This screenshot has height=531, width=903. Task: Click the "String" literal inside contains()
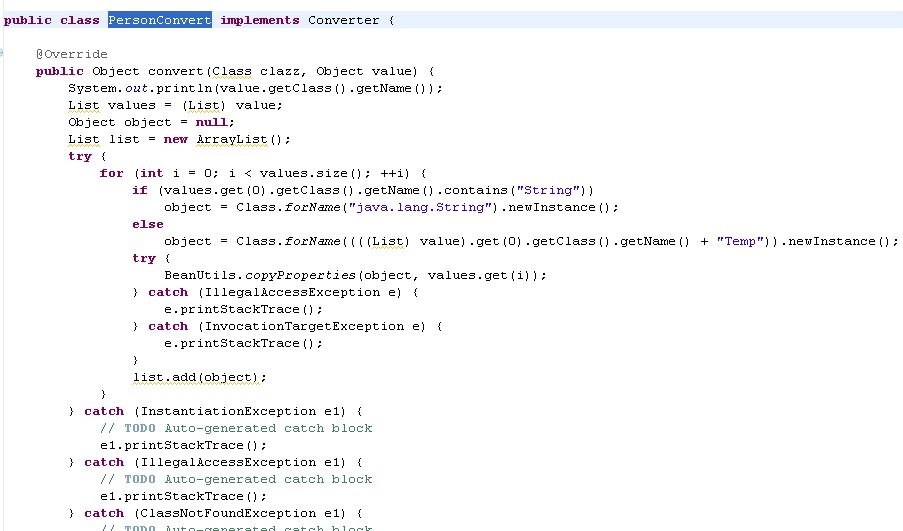(x=548, y=190)
